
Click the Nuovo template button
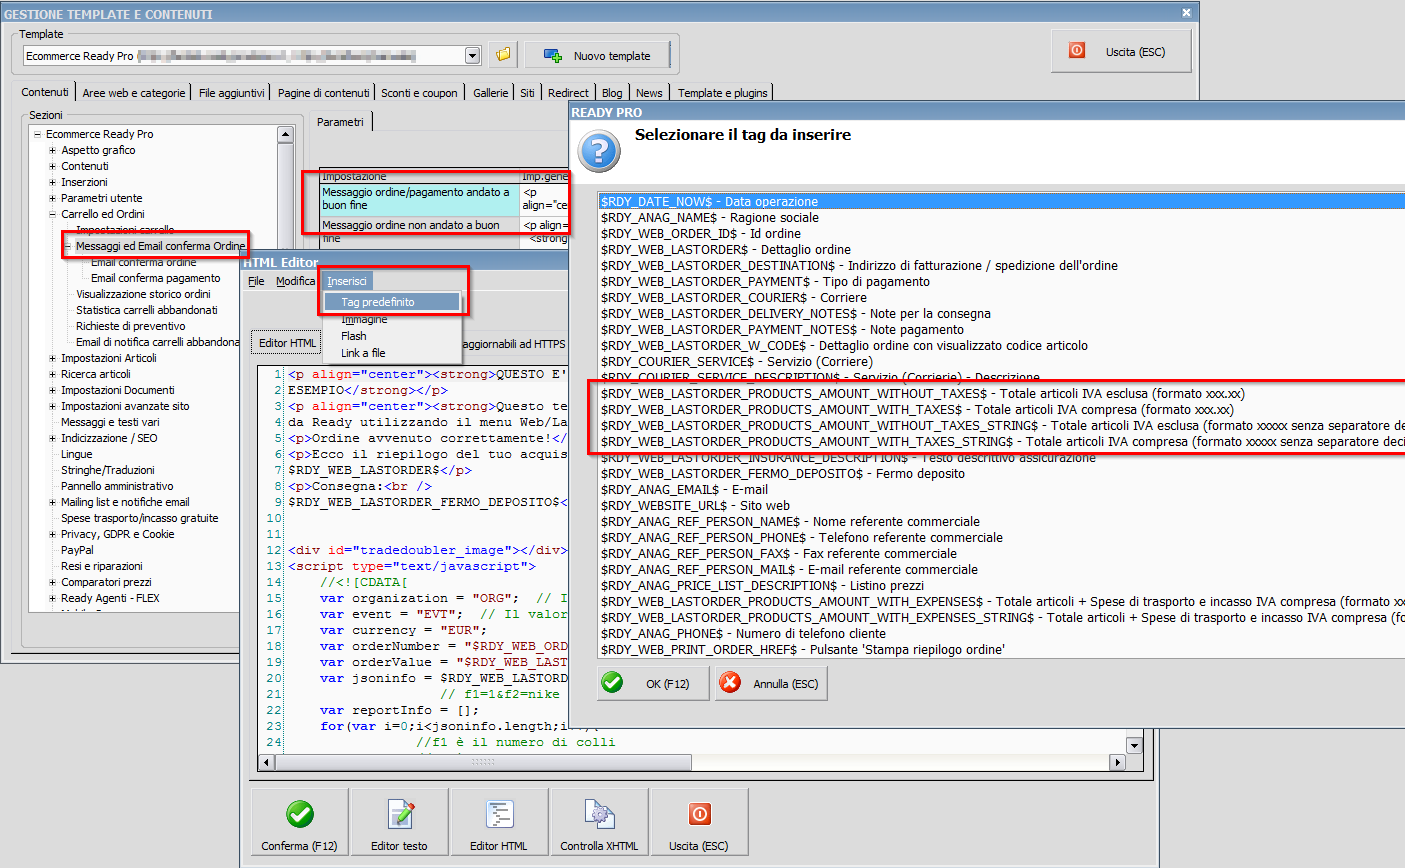coord(597,56)
